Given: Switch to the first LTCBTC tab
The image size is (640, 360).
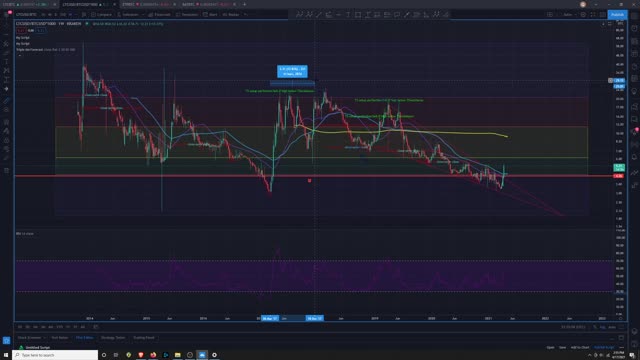Looking at the screenshot, I should pos(28,4).
